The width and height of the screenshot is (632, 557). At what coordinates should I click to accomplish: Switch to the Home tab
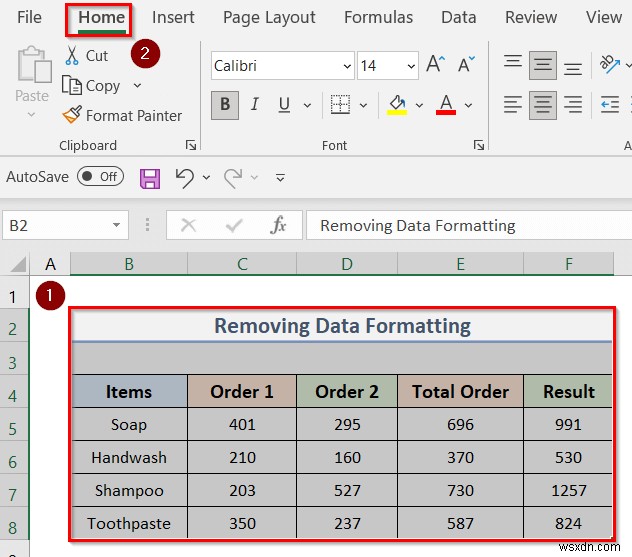point(102,17)
